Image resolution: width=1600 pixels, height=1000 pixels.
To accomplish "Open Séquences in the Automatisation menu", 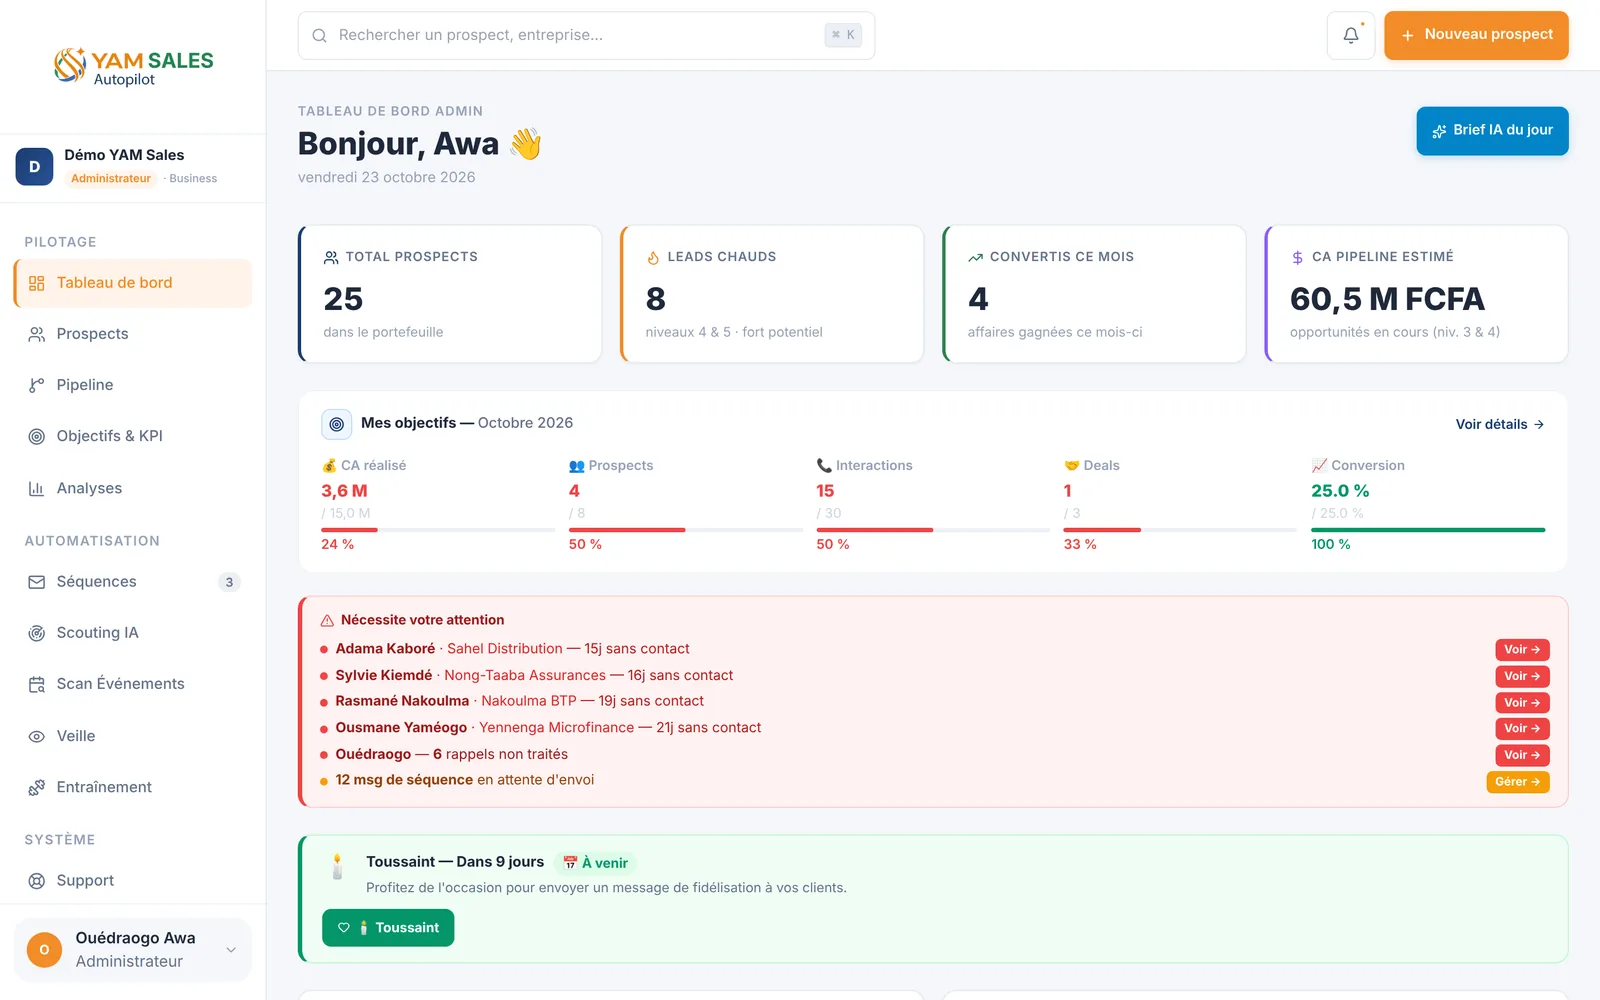I will point(133,582).
